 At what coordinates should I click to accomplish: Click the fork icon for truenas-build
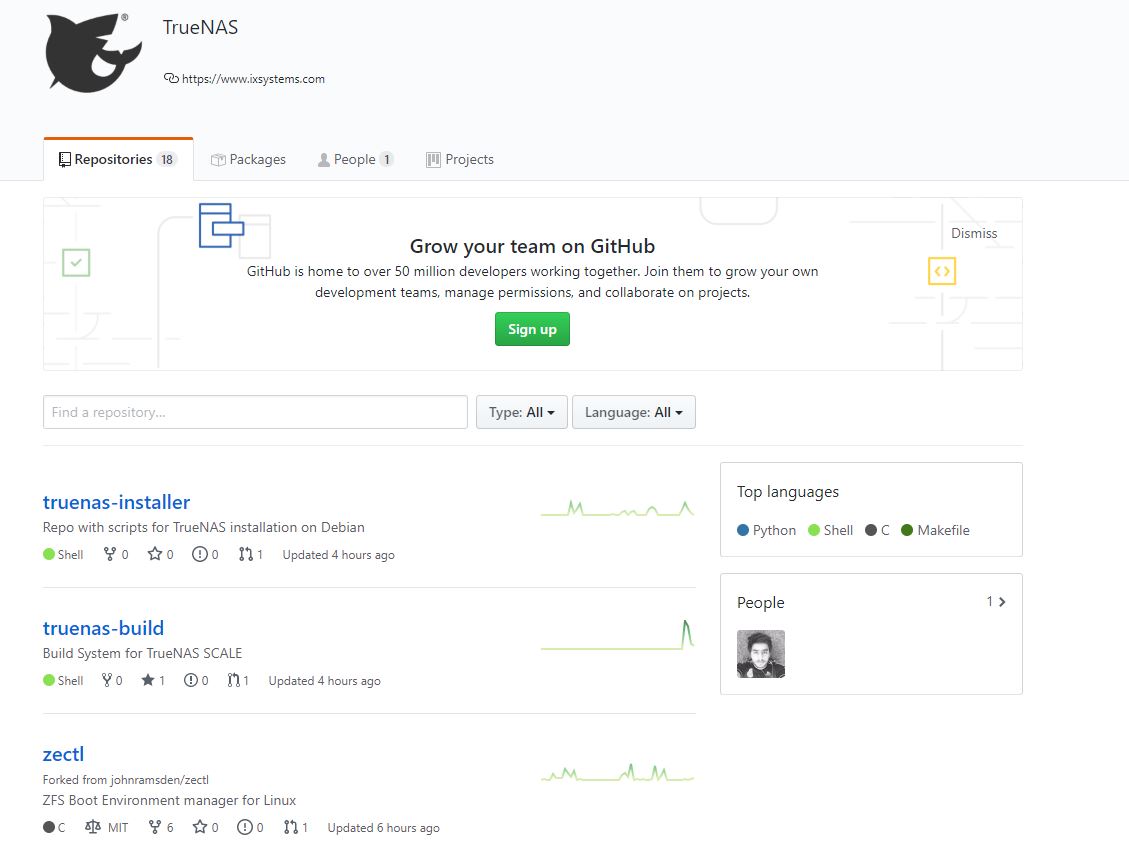point(107,680)
